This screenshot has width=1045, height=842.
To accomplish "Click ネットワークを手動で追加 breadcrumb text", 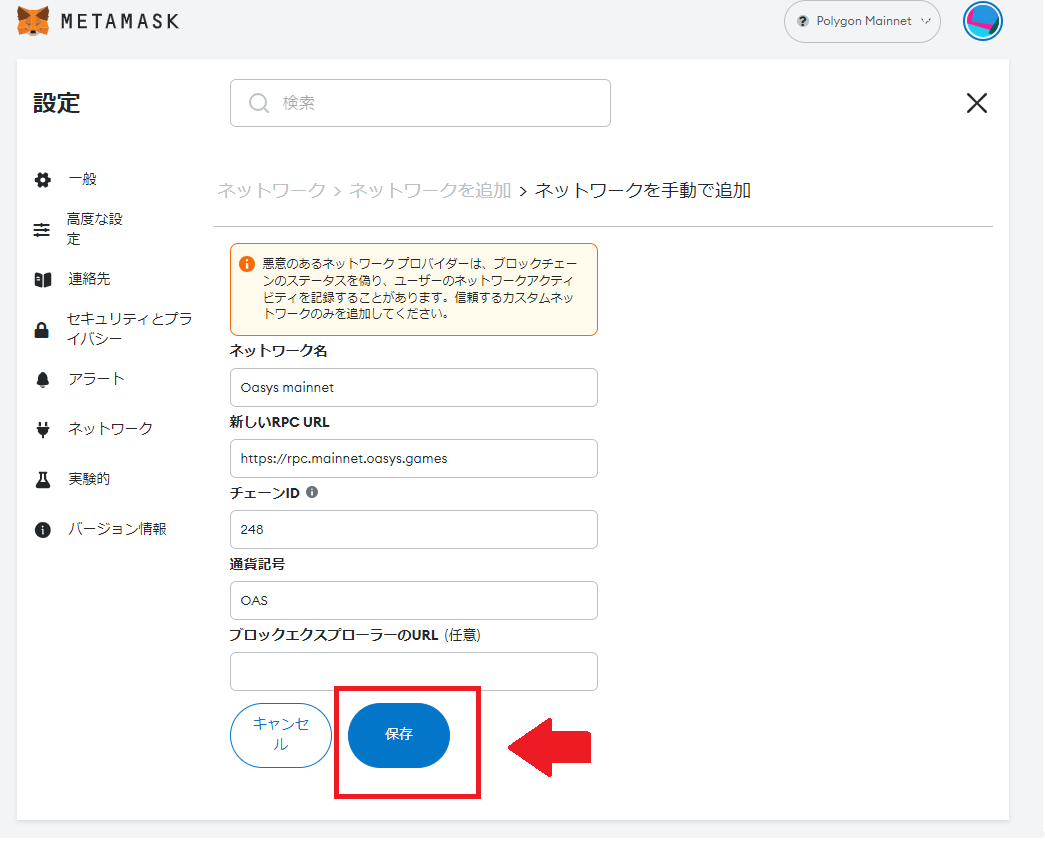I will (x=642, y=191).
